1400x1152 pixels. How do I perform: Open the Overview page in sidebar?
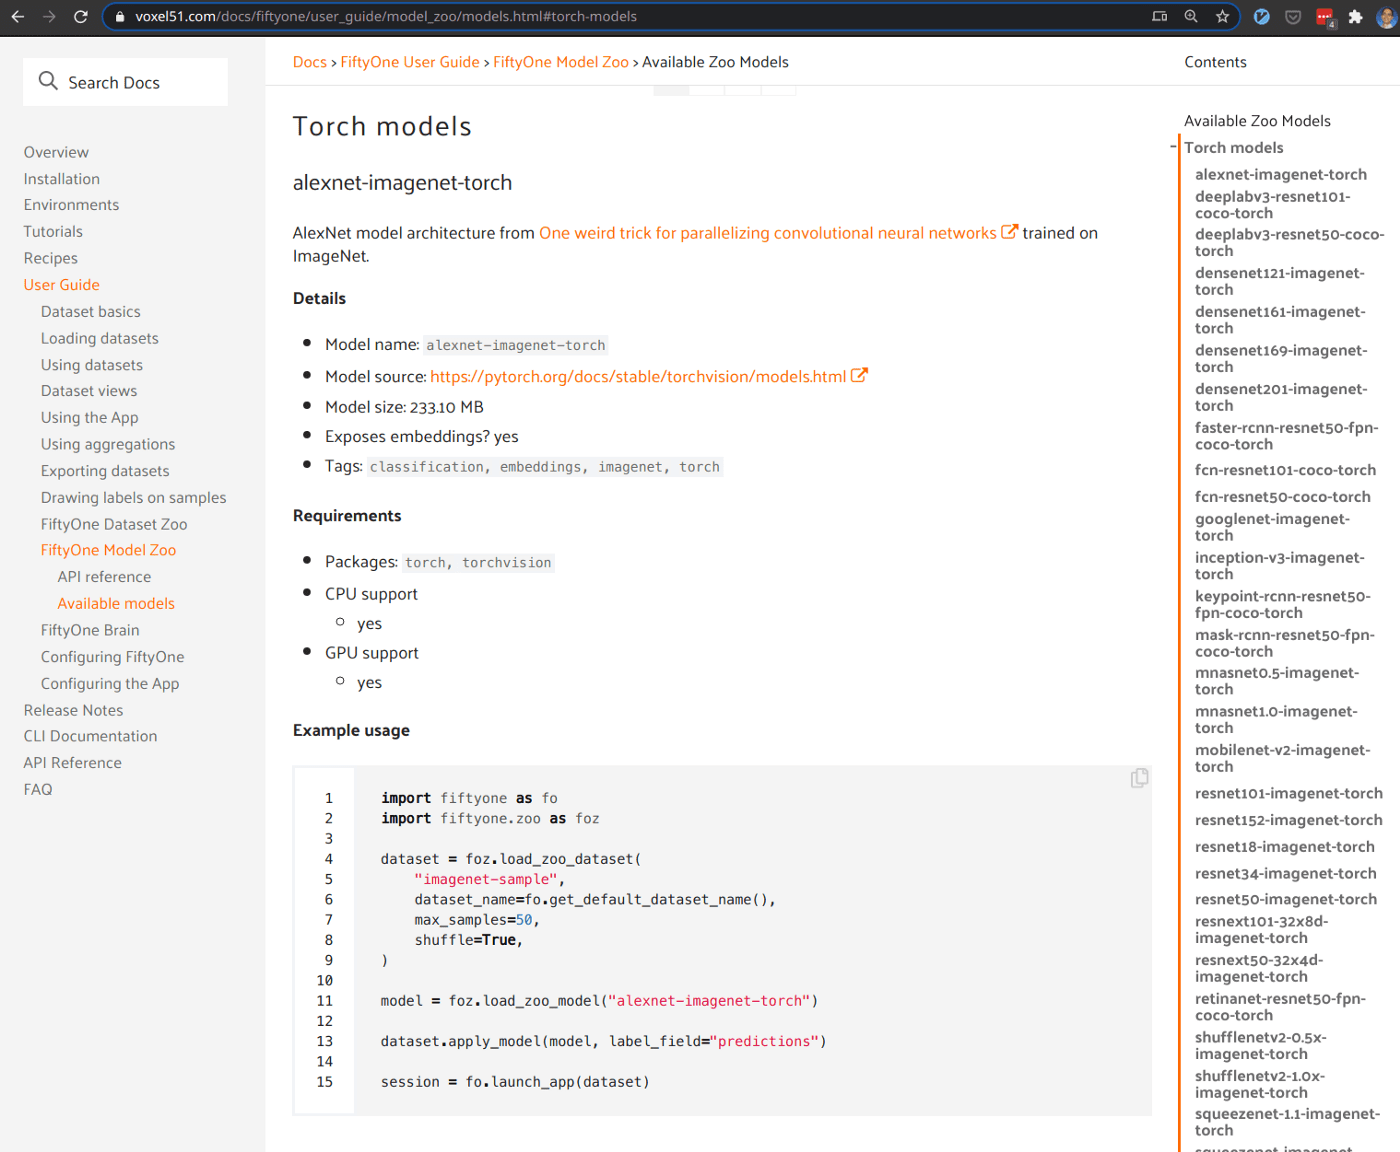[x=56, y=152]
